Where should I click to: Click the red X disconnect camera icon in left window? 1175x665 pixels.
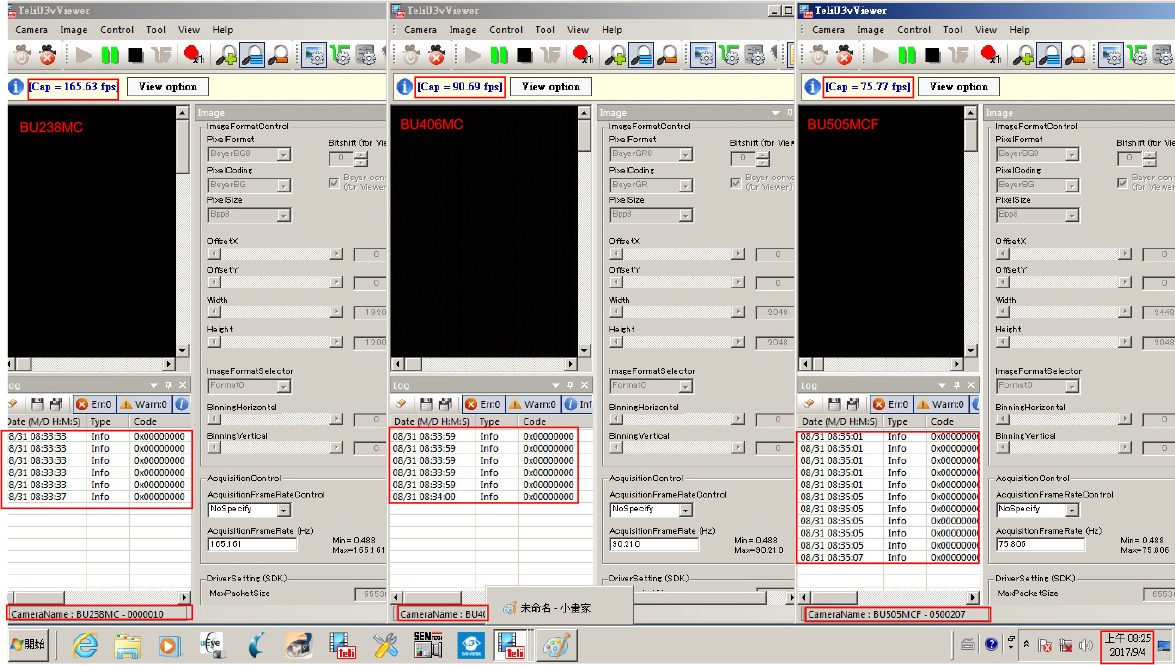coord(47,55)
